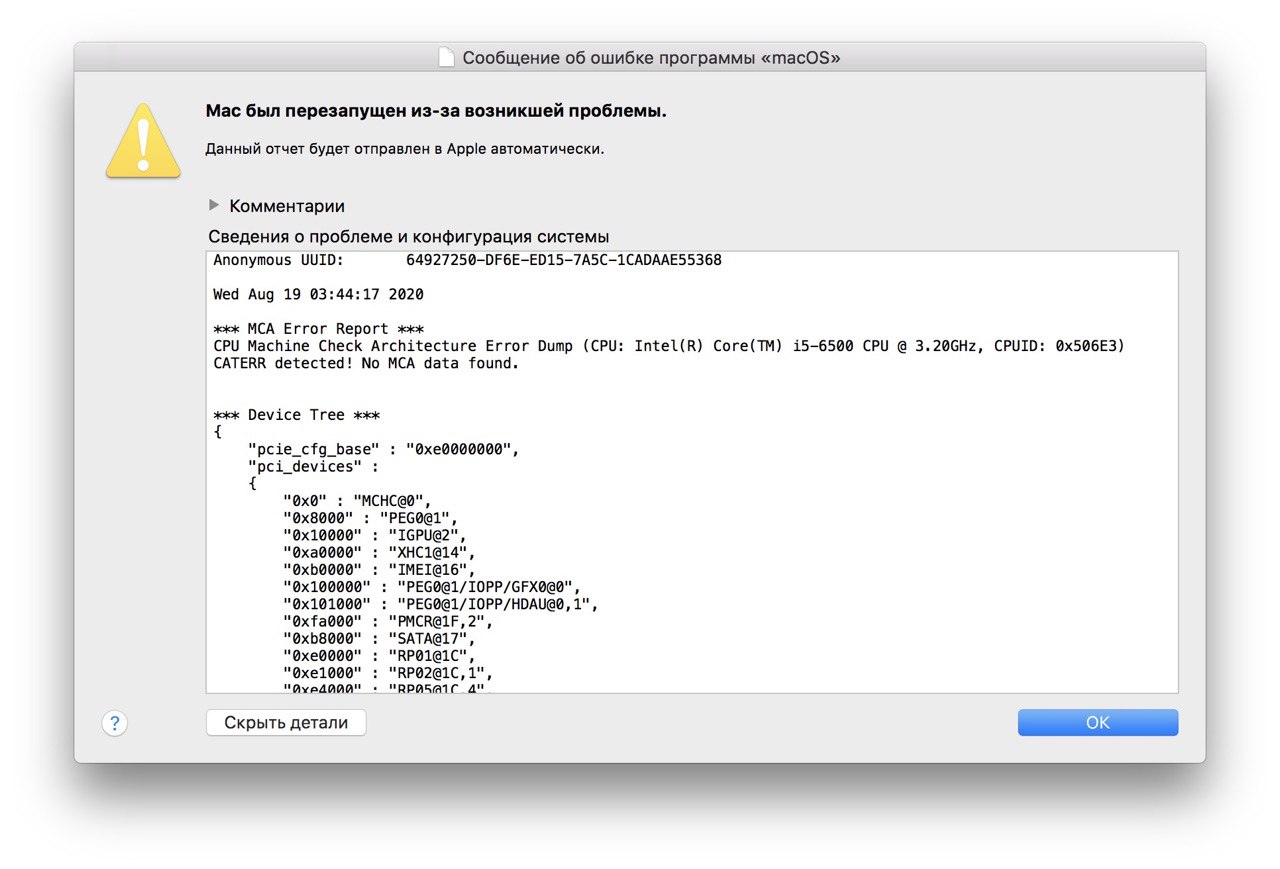
Task: Click the "PEG0@1/IOPP/GFX0@0" entry
Action: (x=432, y=587)
